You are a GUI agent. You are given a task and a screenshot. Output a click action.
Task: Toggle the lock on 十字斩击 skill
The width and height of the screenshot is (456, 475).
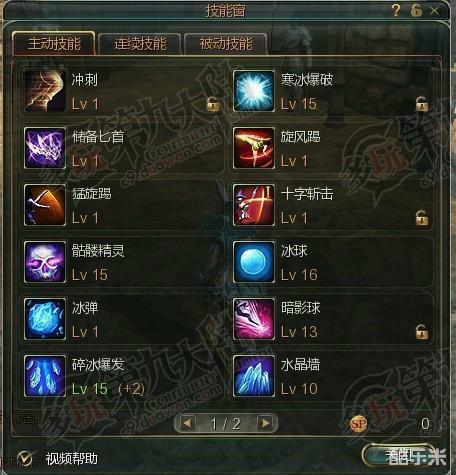[x=422, y=218]
